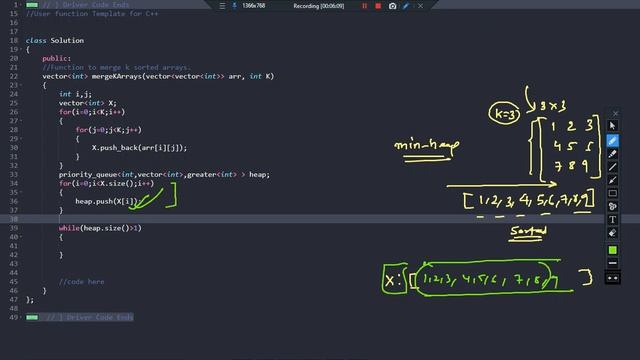This screenshot has width=640, height=360.
Task: Click line number 33 in gutter
Action: coord(13,175)
